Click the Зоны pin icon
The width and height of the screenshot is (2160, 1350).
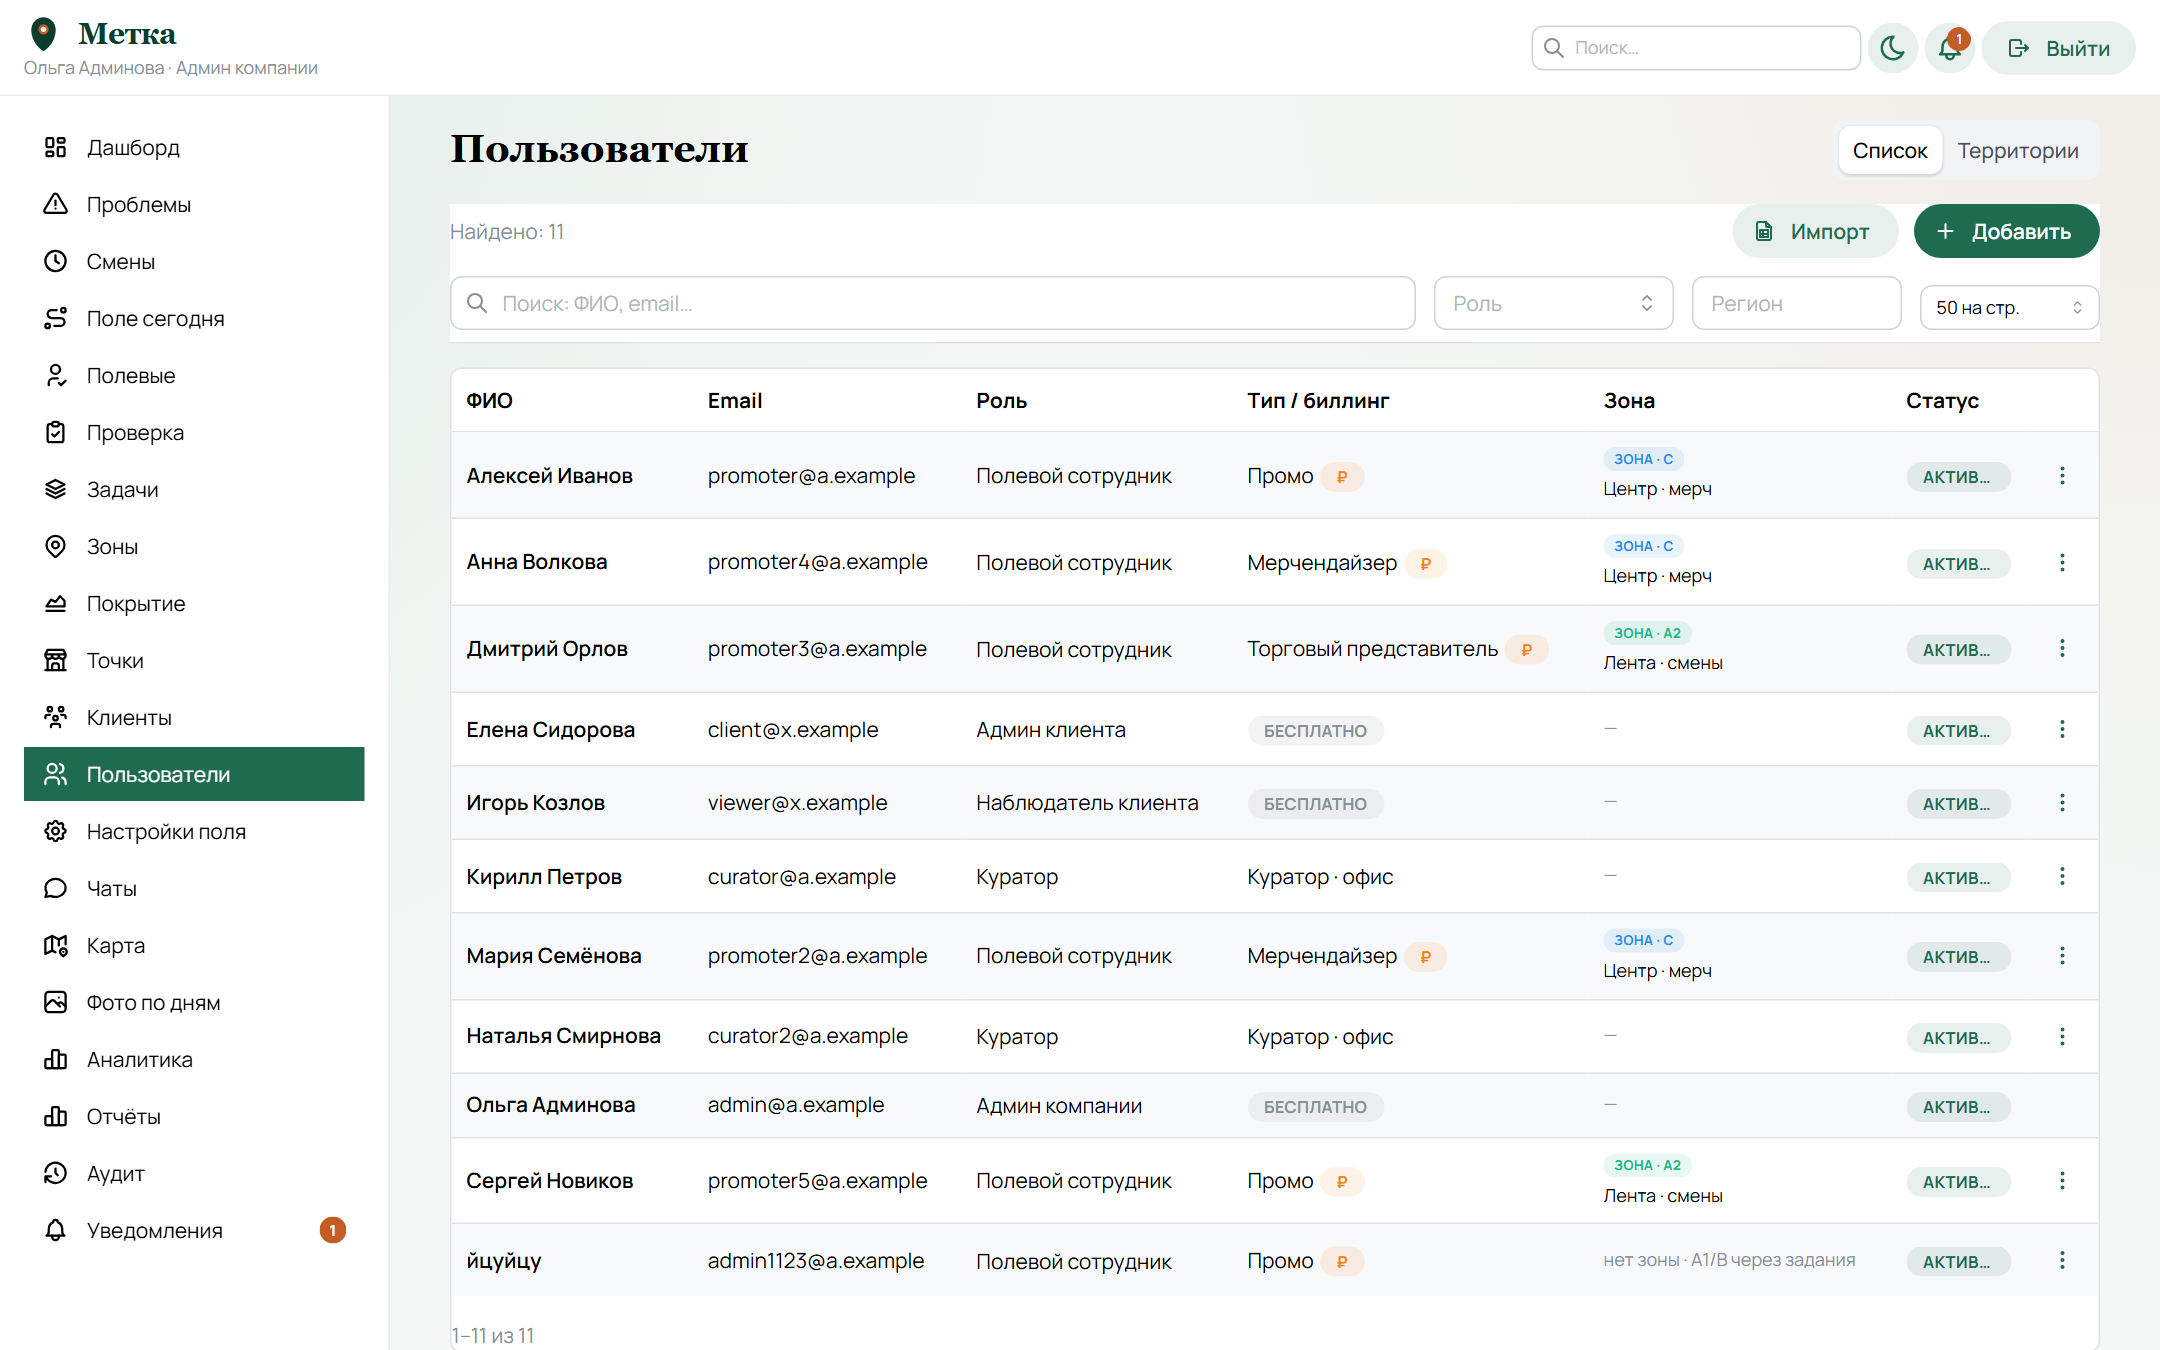coord(56,546)
